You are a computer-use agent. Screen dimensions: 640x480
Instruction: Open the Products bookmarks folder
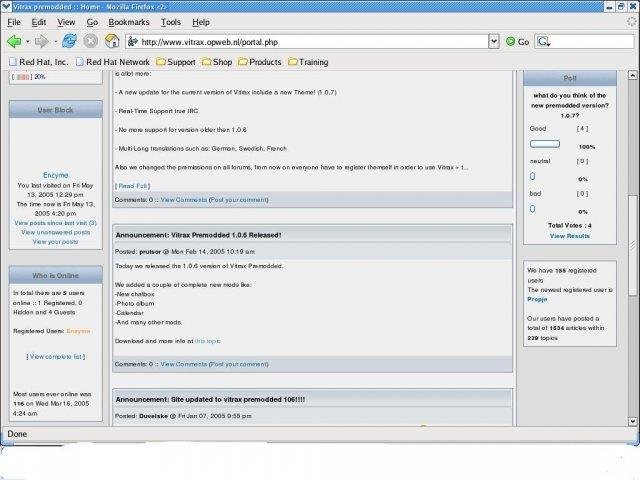click(260, 62)
